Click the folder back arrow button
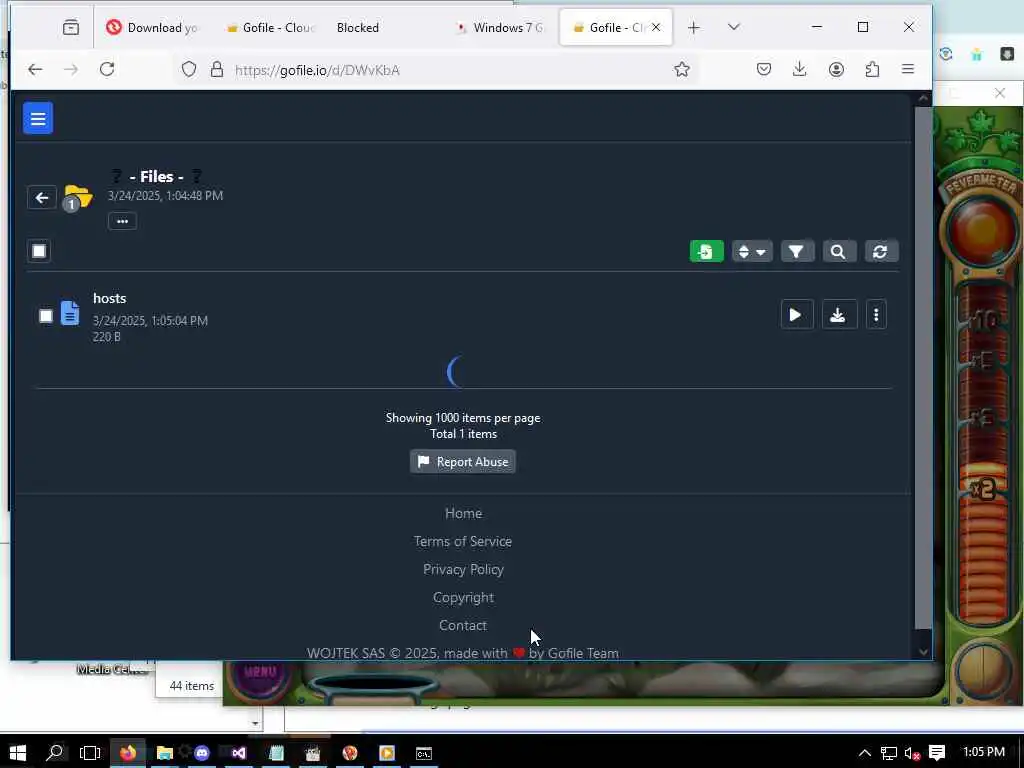The height and width of the screenshot is (768, 1024). click(42, 198)
